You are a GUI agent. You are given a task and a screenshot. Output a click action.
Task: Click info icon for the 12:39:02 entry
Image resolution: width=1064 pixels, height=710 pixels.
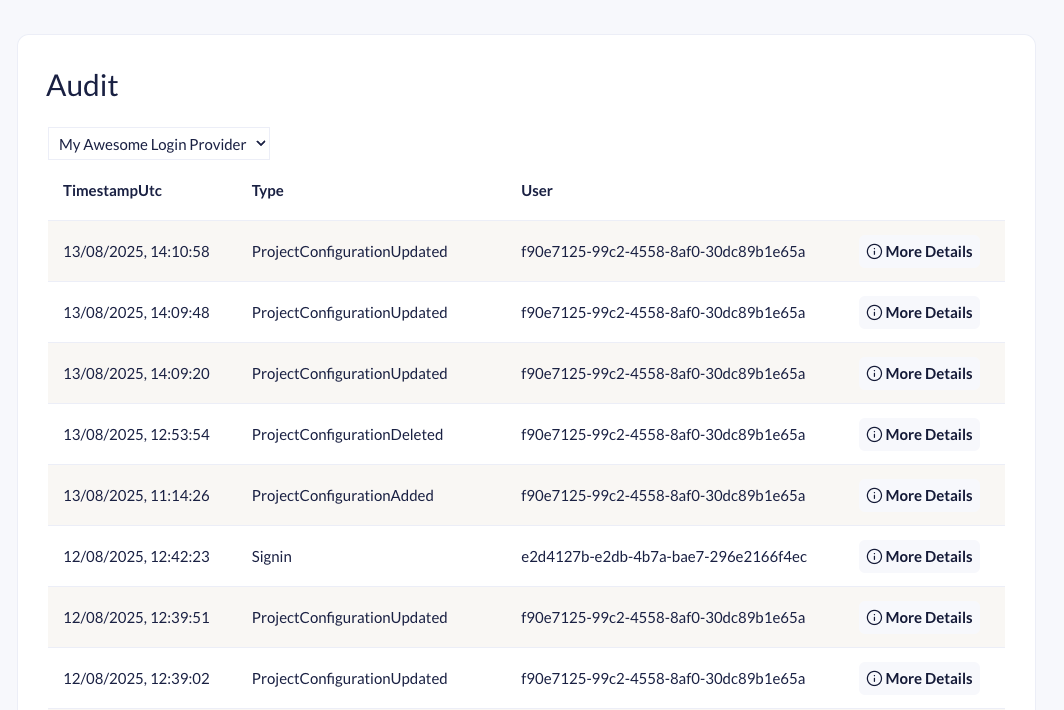pos(874,679)
